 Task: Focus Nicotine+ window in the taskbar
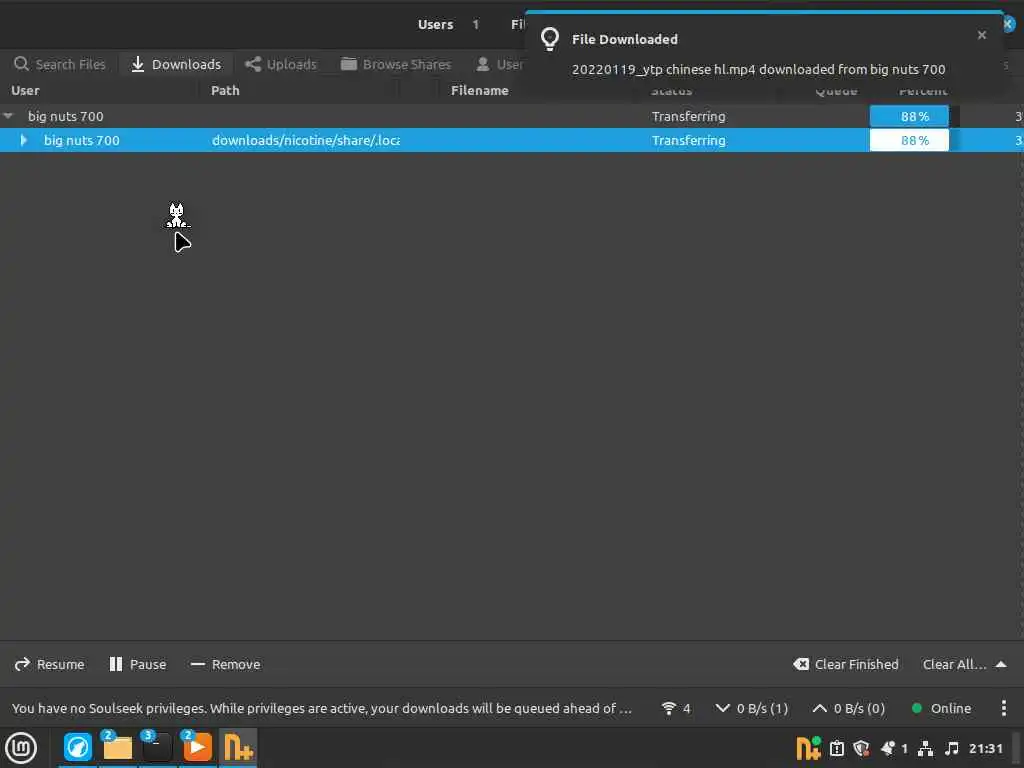point(238,747)
